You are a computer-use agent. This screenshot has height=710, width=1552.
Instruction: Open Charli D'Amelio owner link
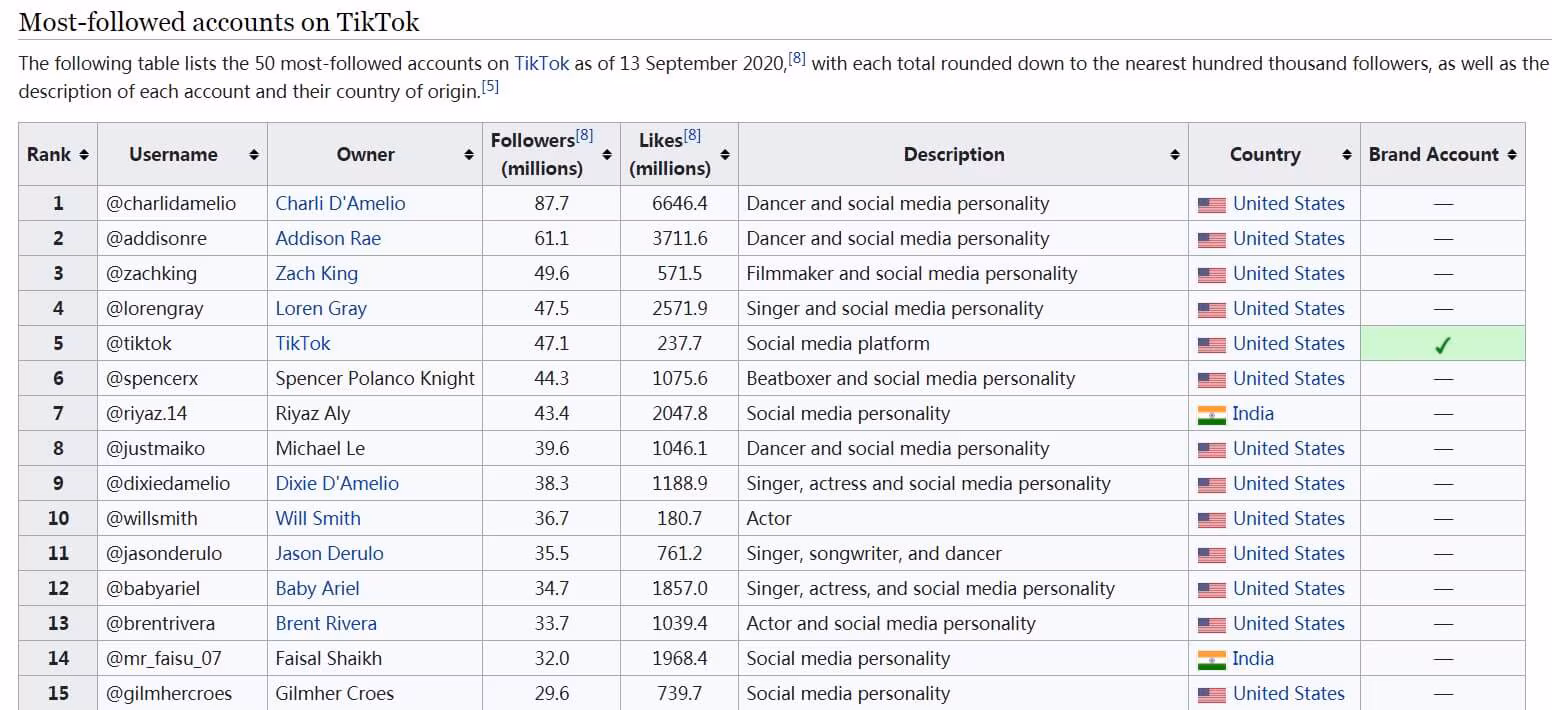(340, 204)
